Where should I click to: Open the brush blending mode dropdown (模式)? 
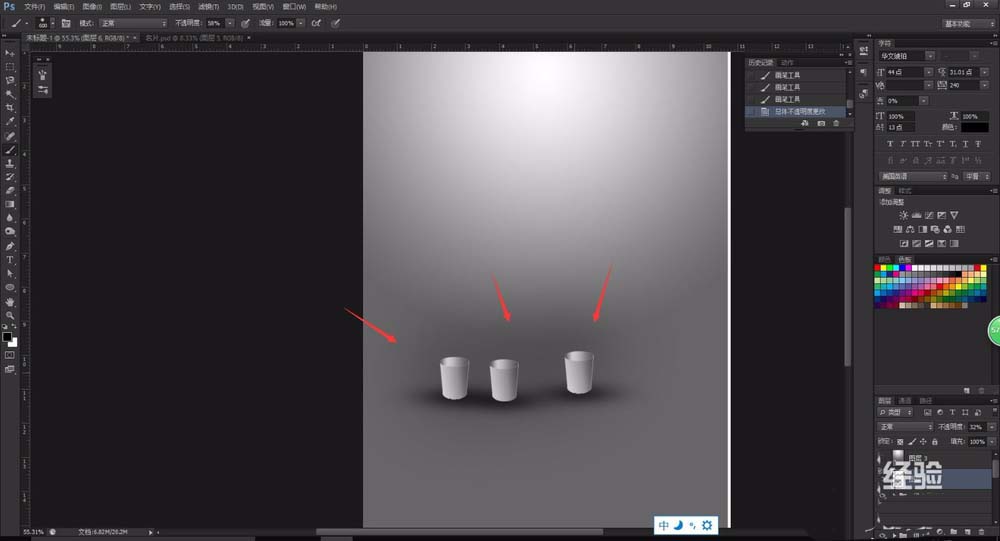133,23
